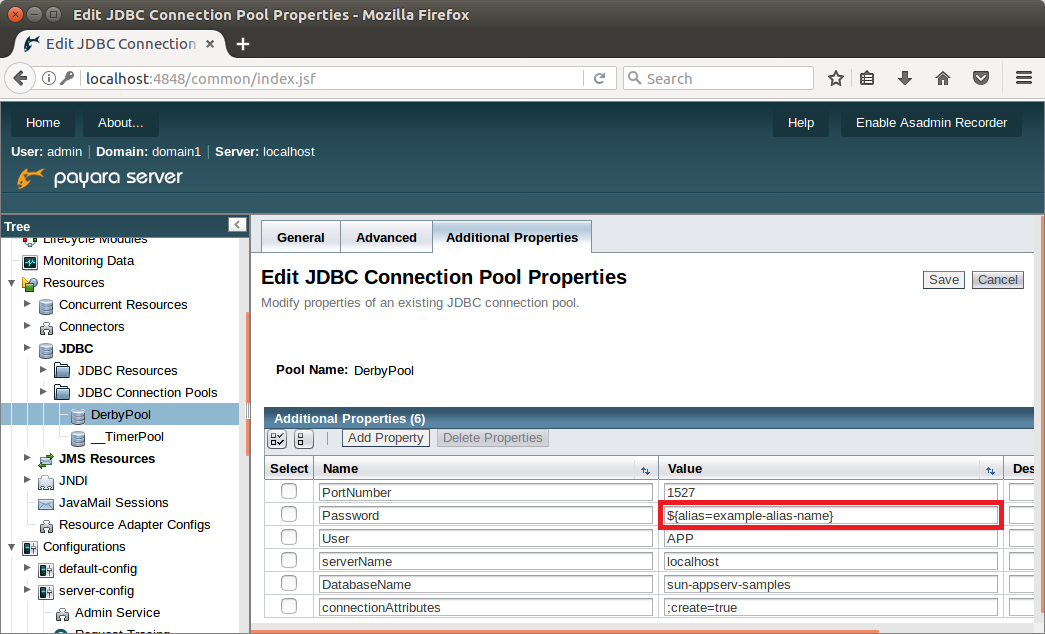Open Pocket icon in toolbar
The height and width of the screenshot is (634, 1045).
pyautogui.click(x=980, y=78)
